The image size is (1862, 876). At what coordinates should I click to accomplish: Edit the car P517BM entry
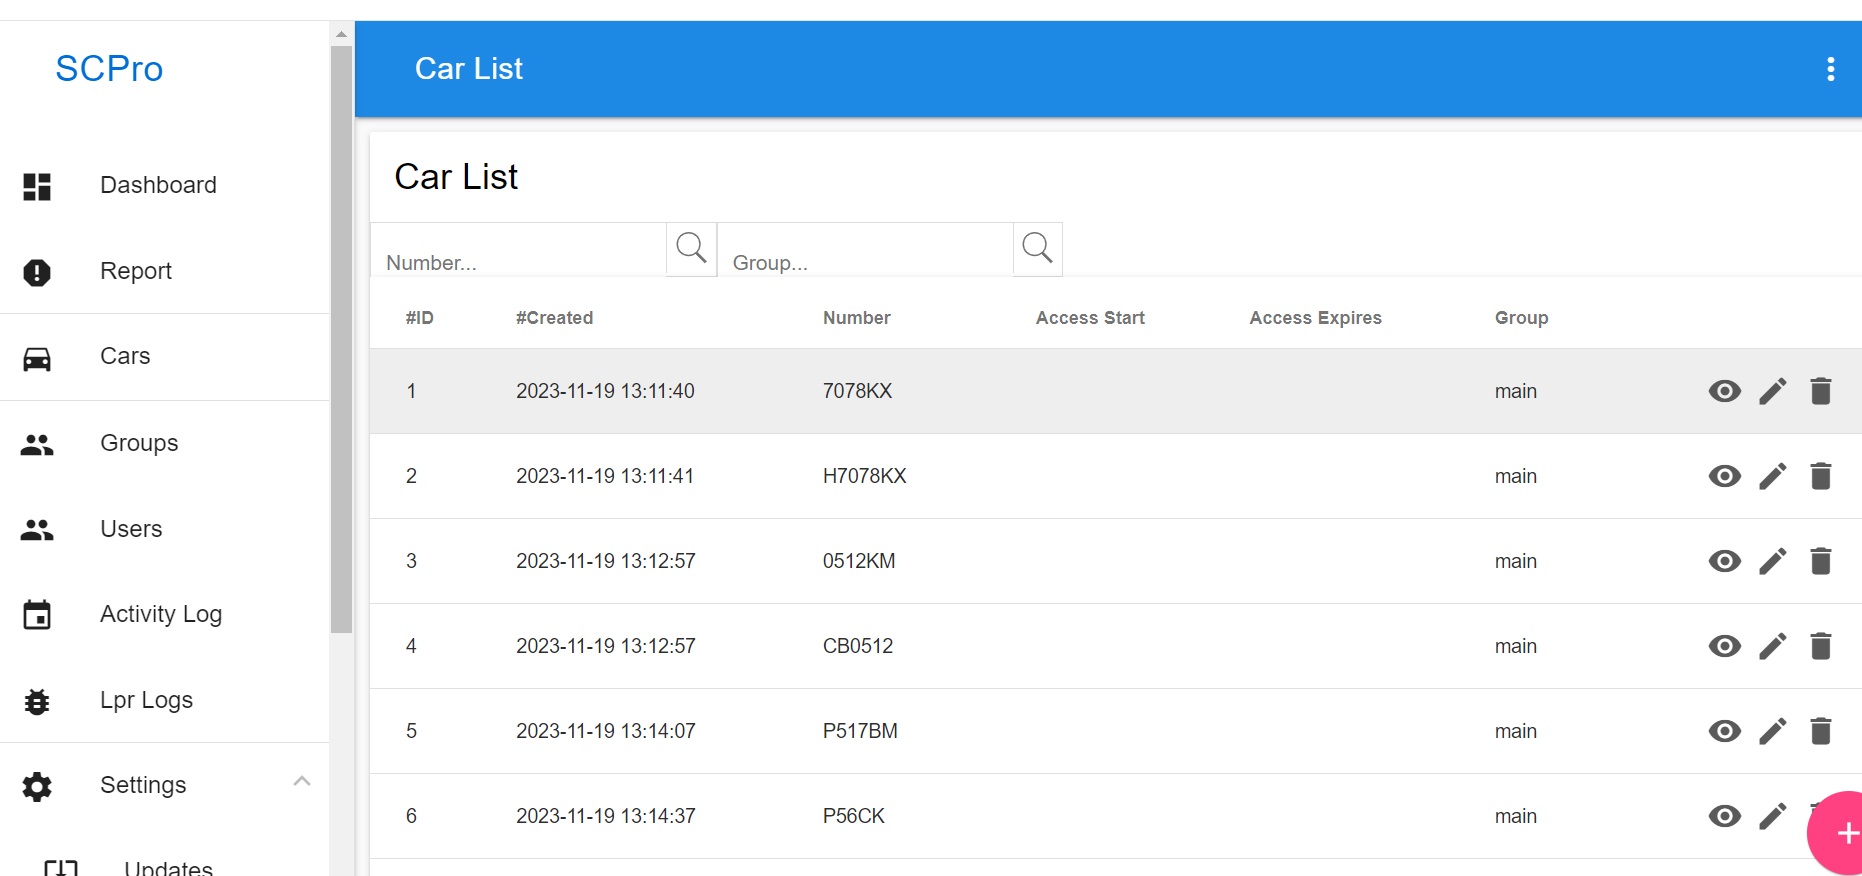1773,731
